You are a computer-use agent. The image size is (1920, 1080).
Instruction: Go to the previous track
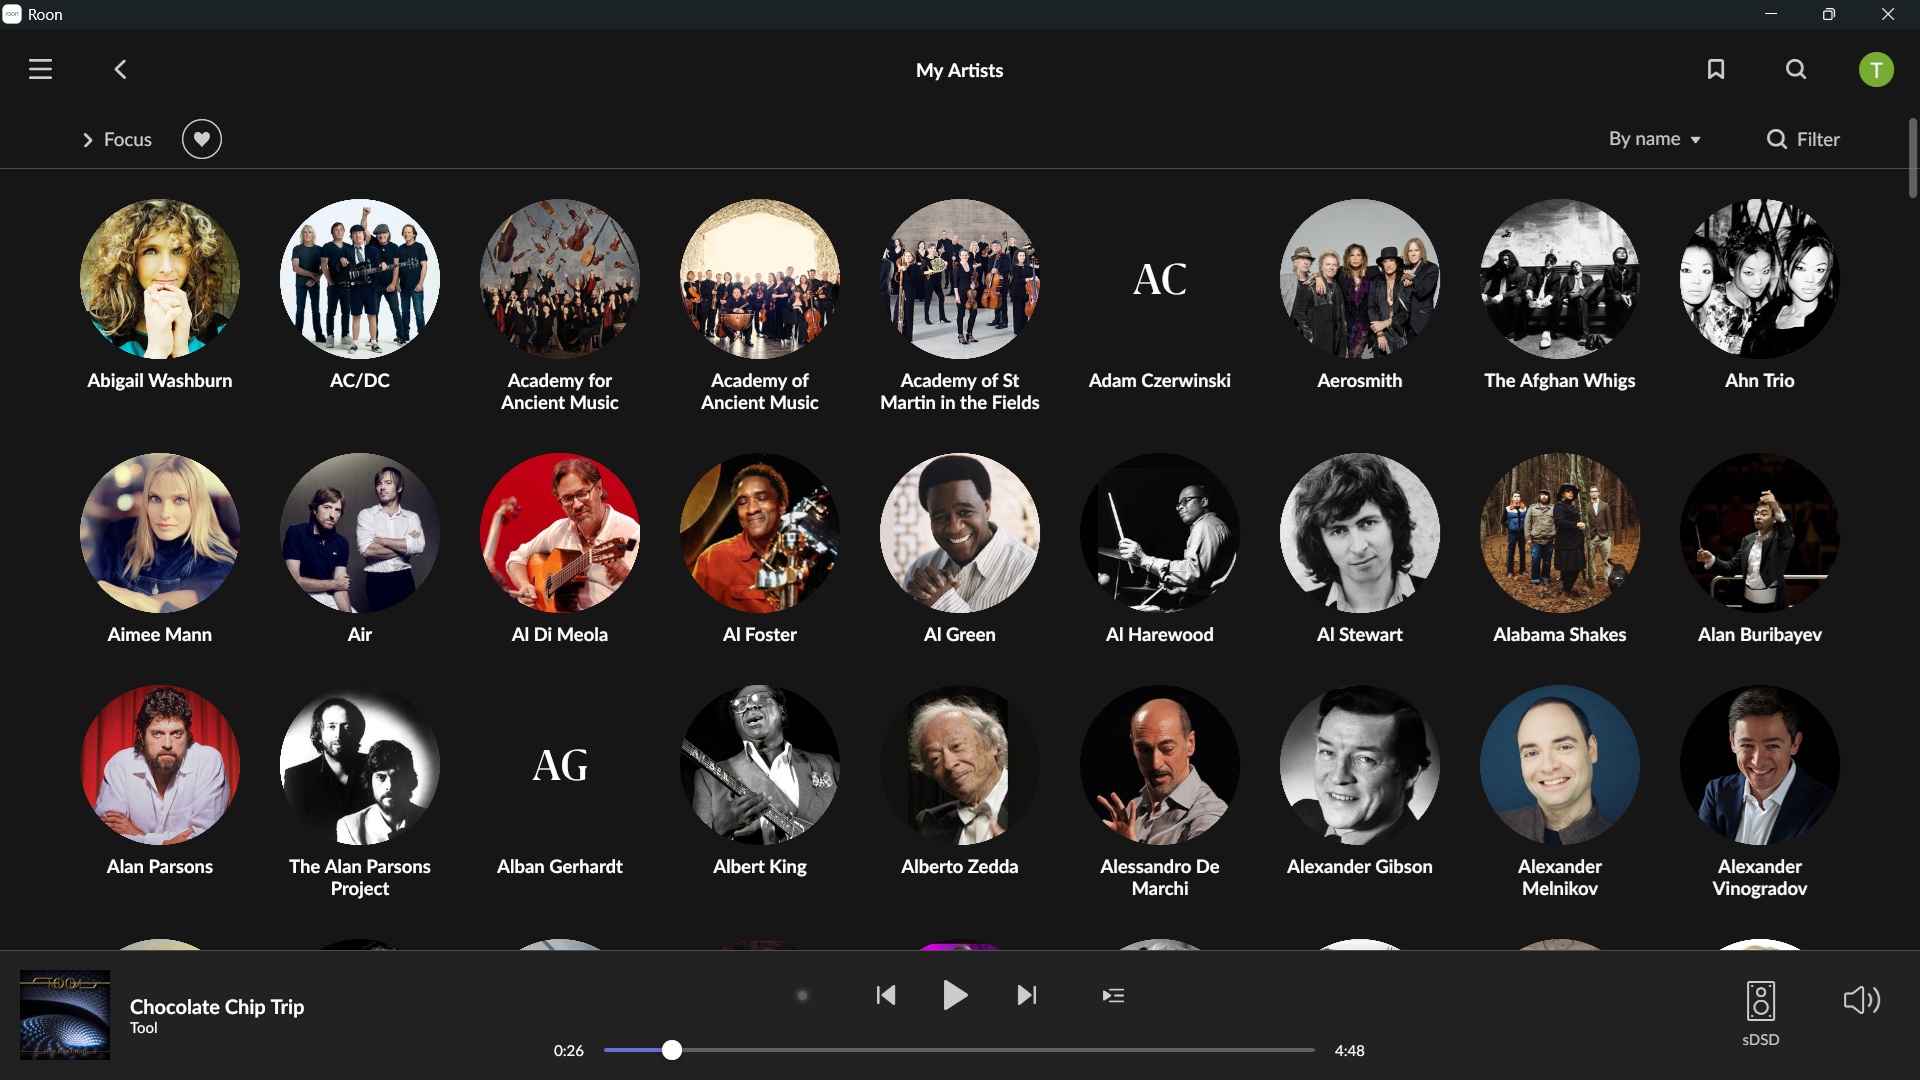coord(886,995)
